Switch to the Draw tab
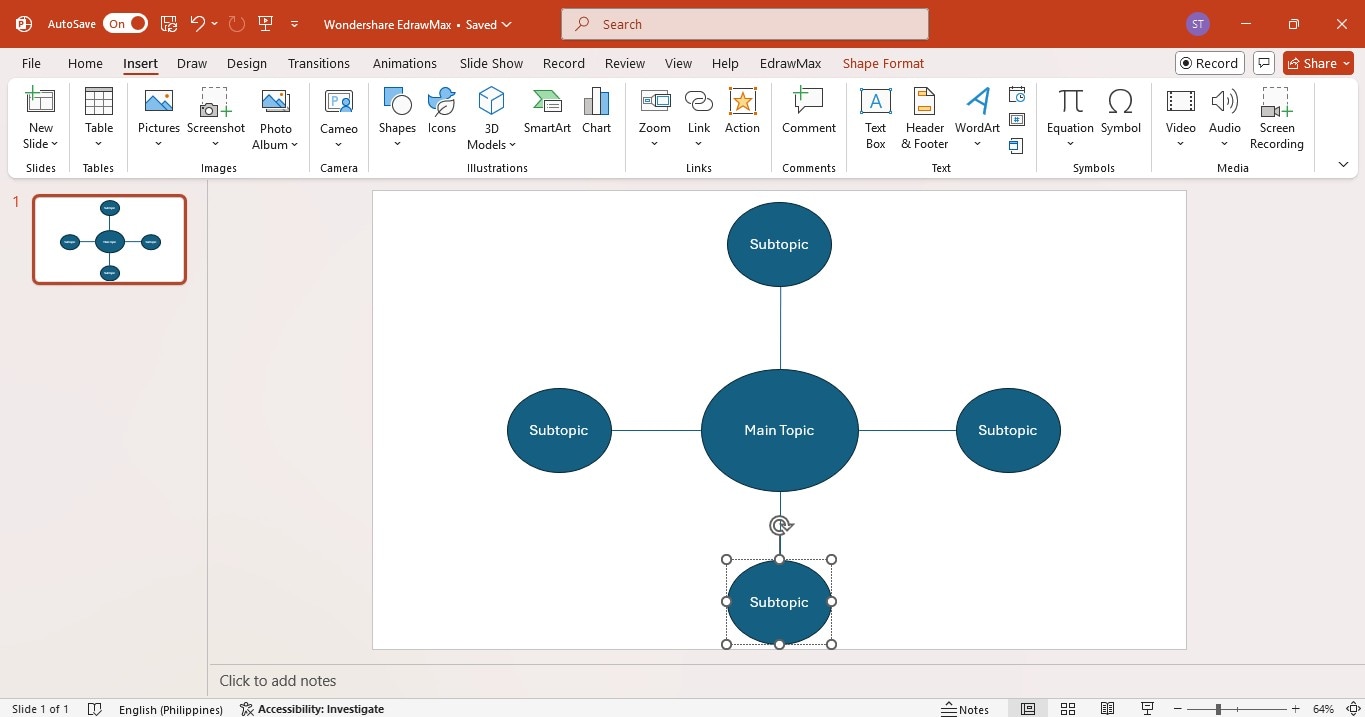 tap(192, 63)
